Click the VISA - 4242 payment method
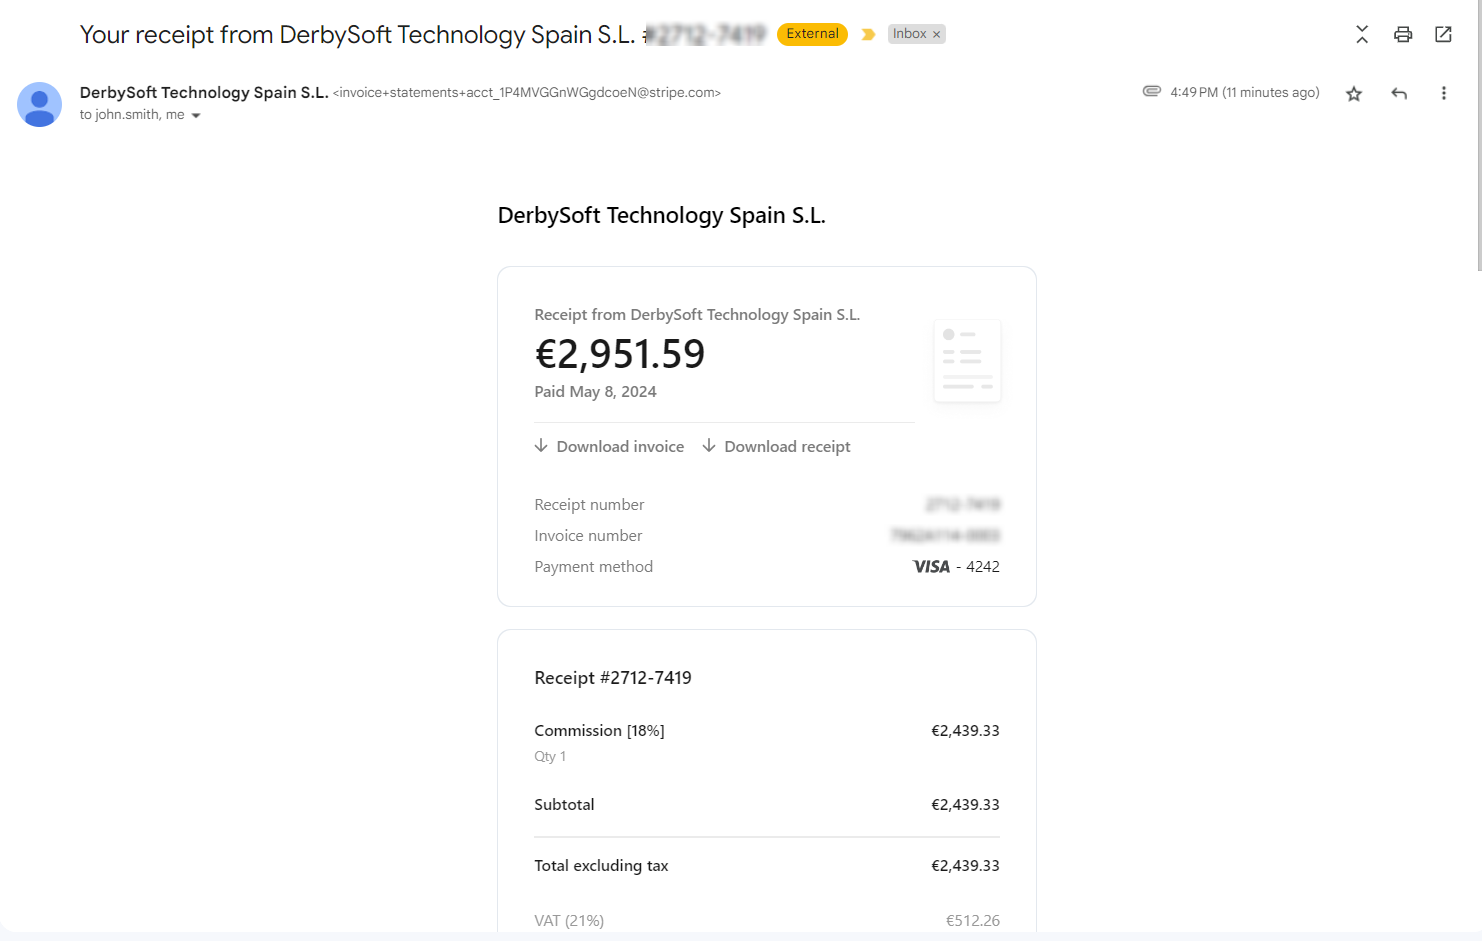Image resolution: width=1482 pixels, height=941 pixels. point(956,567)
